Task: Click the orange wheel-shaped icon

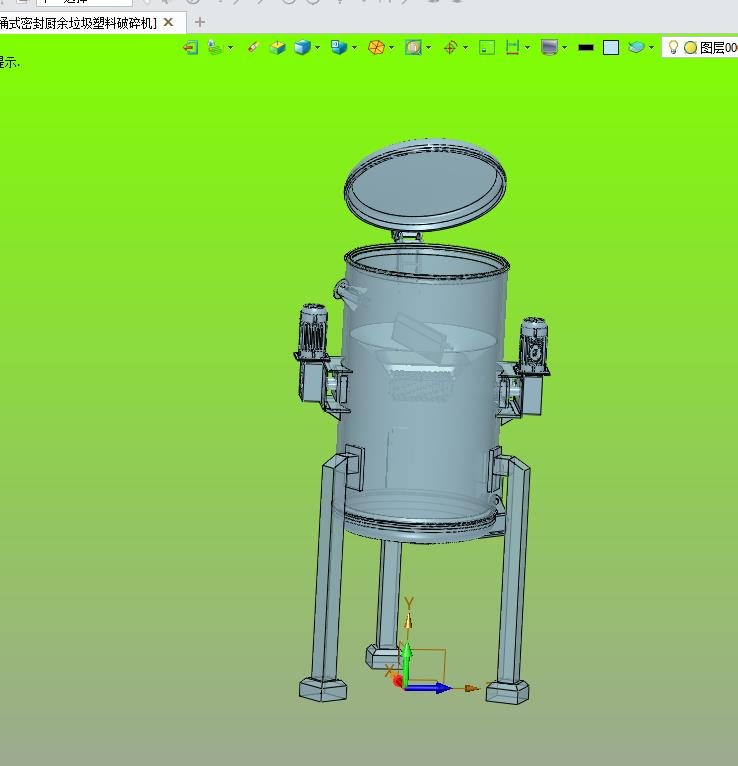Action: click(x=376, y=47)
